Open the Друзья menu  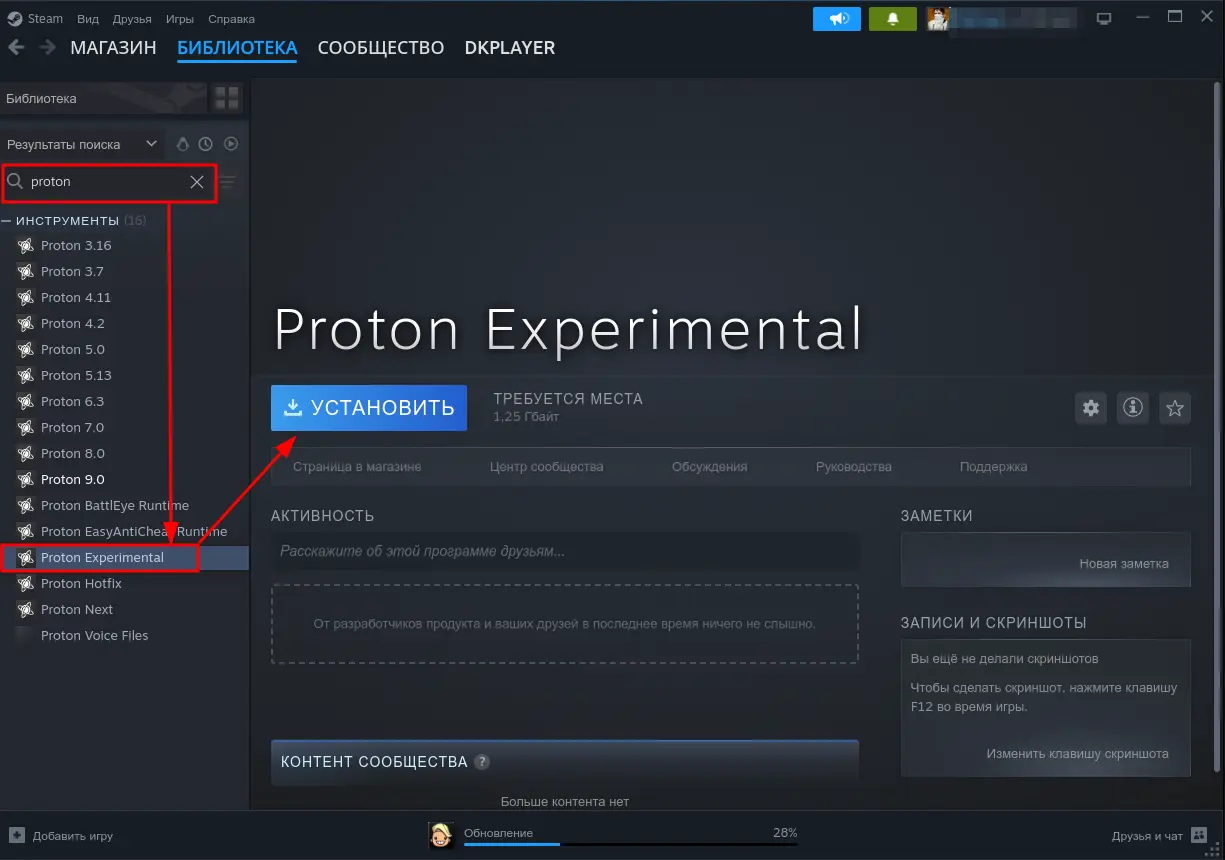(130, 19)
